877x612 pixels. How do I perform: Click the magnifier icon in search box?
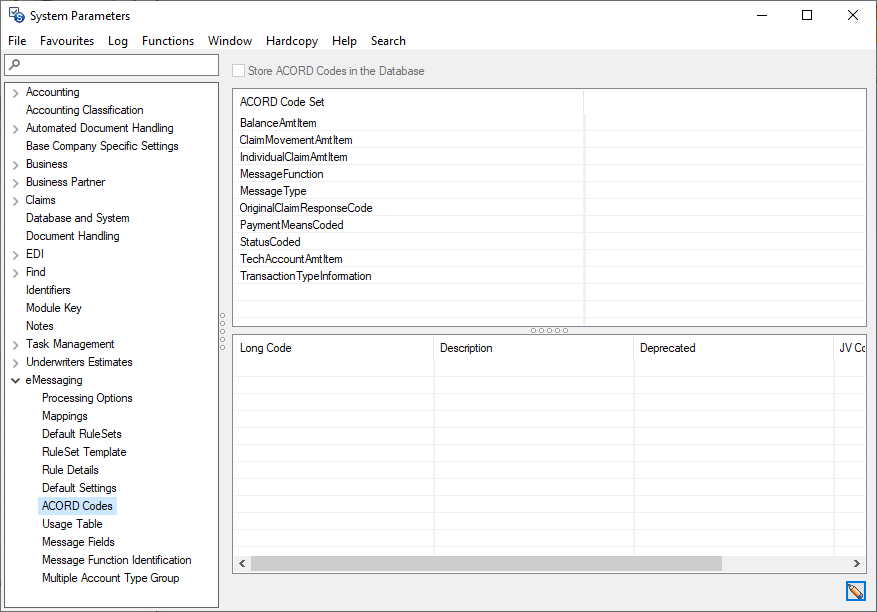[x=14, y=65]
